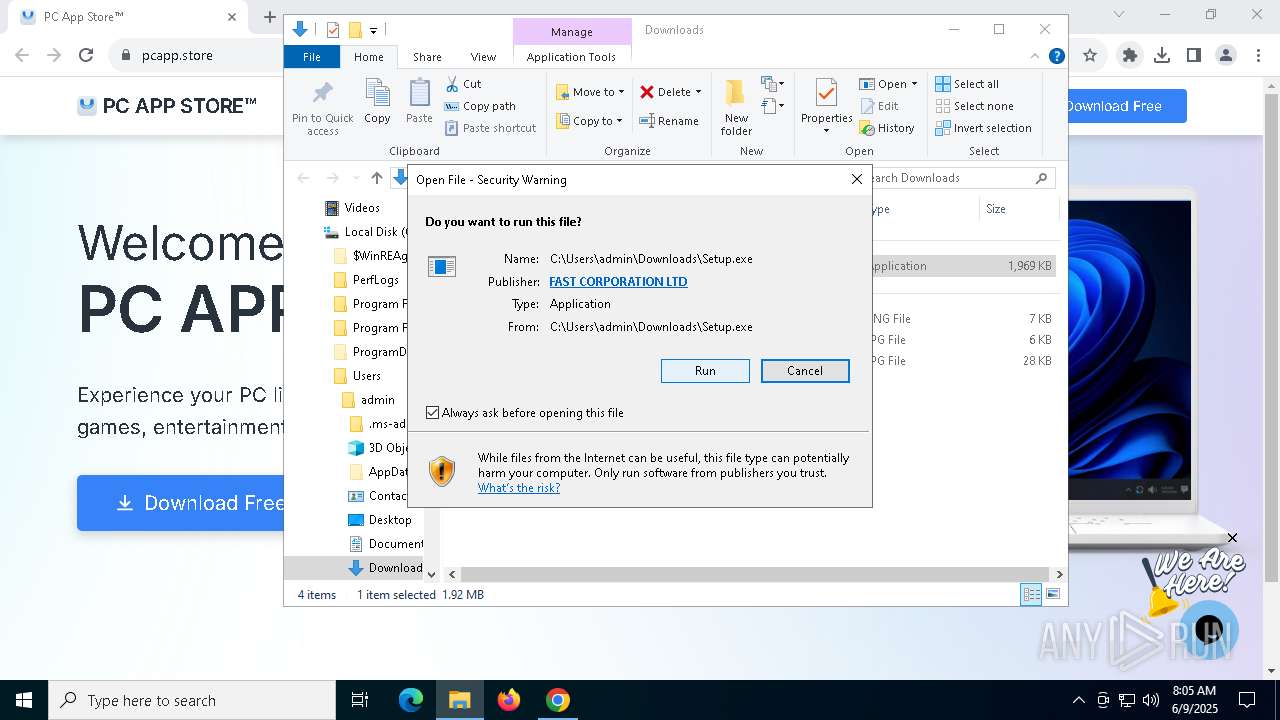Click the Paste icon in the ribbon
1280x720 pixels.
coord(419,101)
